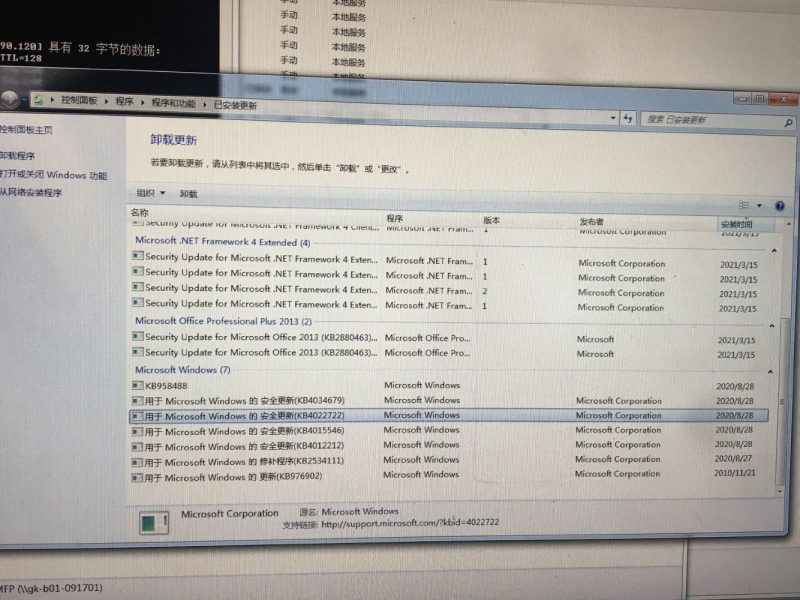Image resolution: width=800 pixels, height=600 pixels.
Task: Click the icon beside the KB2534111 hotfix
Action: coord(136,462)
